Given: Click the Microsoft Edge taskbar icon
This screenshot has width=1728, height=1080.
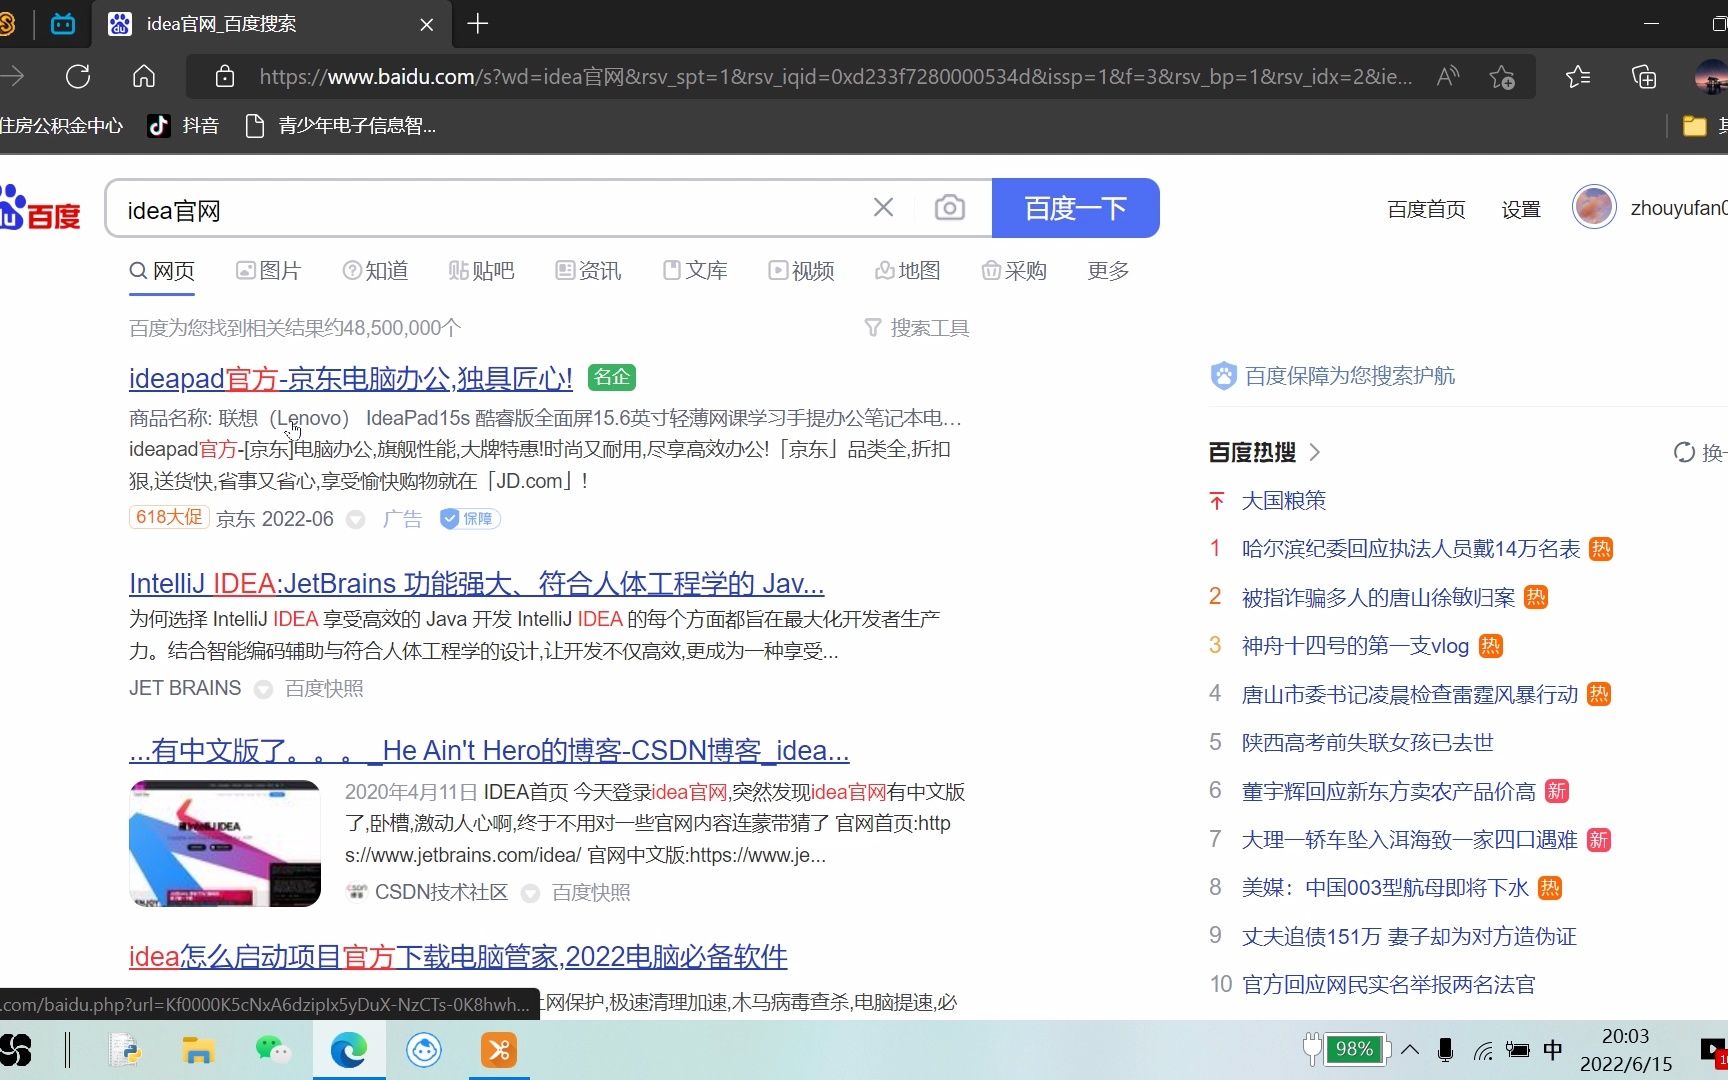Looking at the screenshot, I should click(x=348, y=1050).
